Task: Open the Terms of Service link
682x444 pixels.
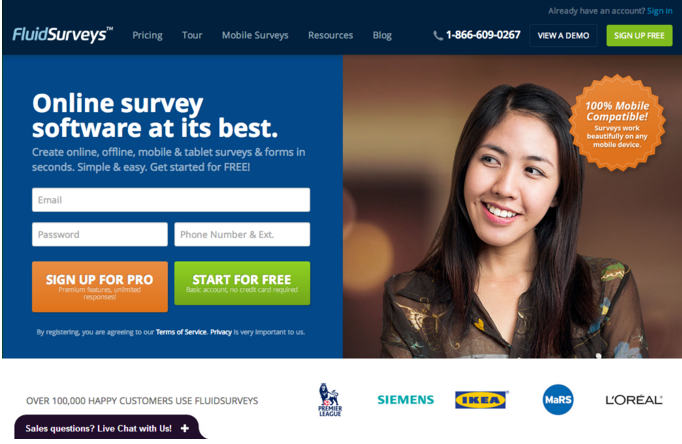Action: [181, 332]
